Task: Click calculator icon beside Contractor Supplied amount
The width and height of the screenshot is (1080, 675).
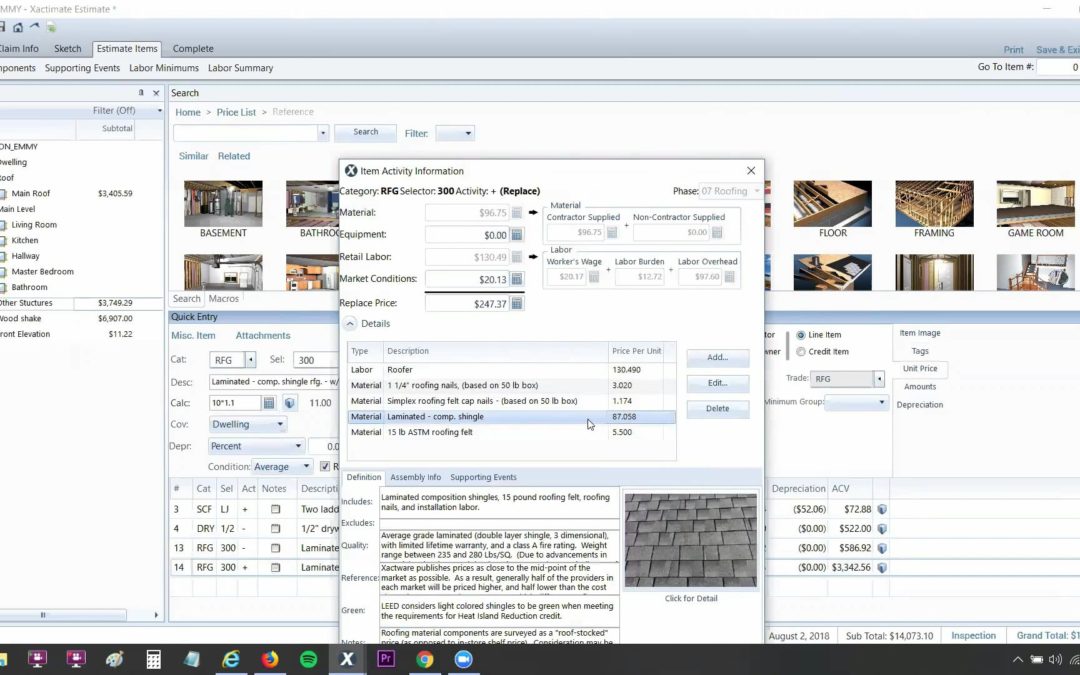Action: (x=612, y=233)
